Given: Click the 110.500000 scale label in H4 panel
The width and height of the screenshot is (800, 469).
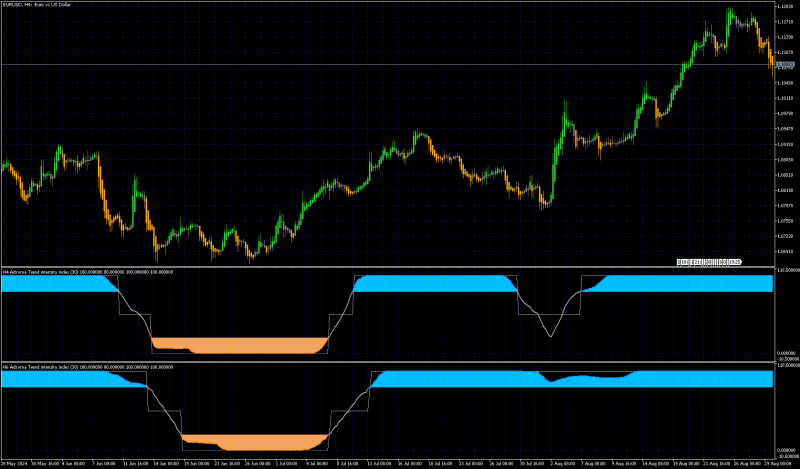Looking at the screenshot, I should pos(787,270).
